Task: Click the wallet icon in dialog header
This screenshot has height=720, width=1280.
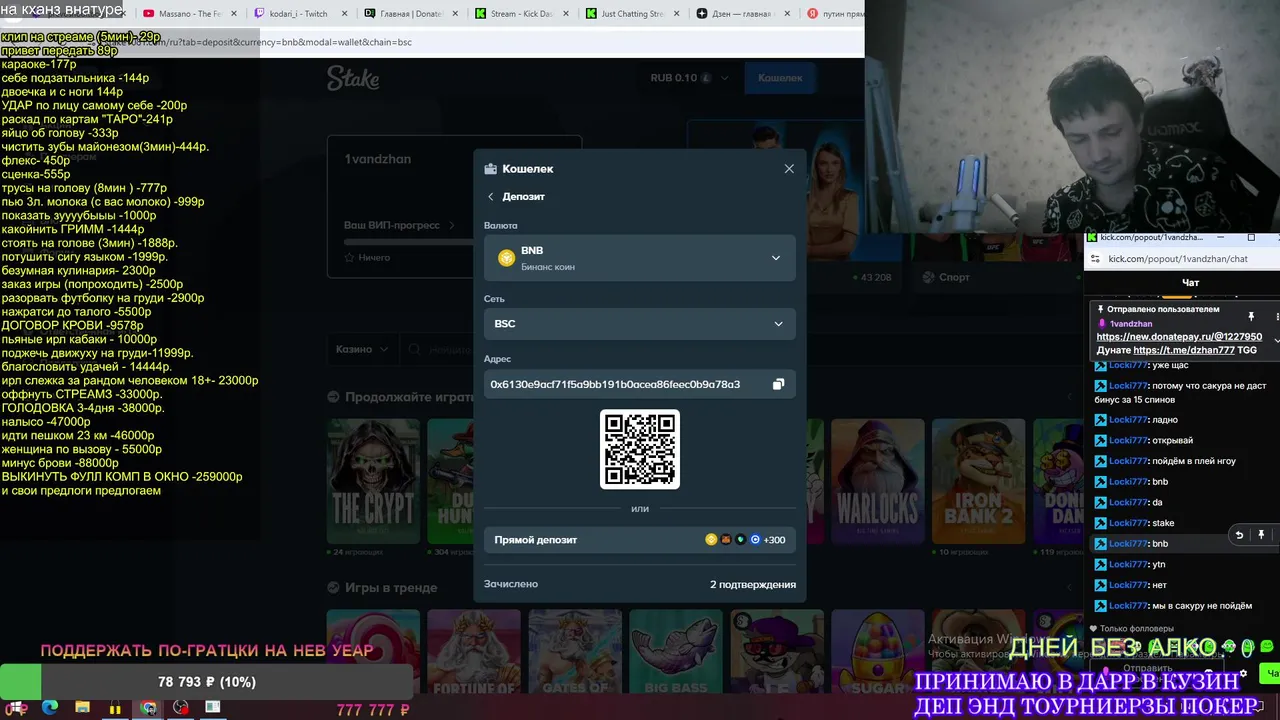Action: (x=490, y=169)
